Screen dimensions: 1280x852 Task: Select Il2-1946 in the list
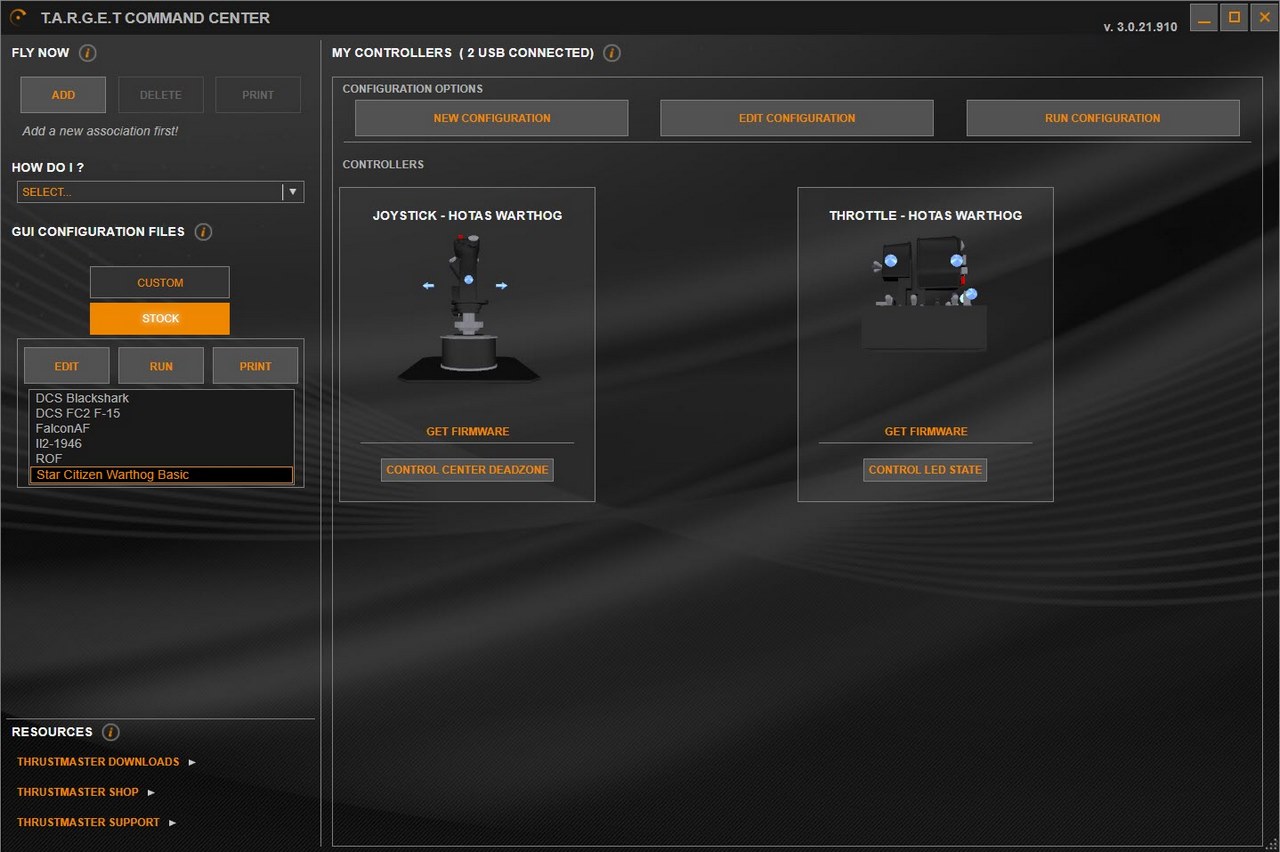(x=161, y=443)
